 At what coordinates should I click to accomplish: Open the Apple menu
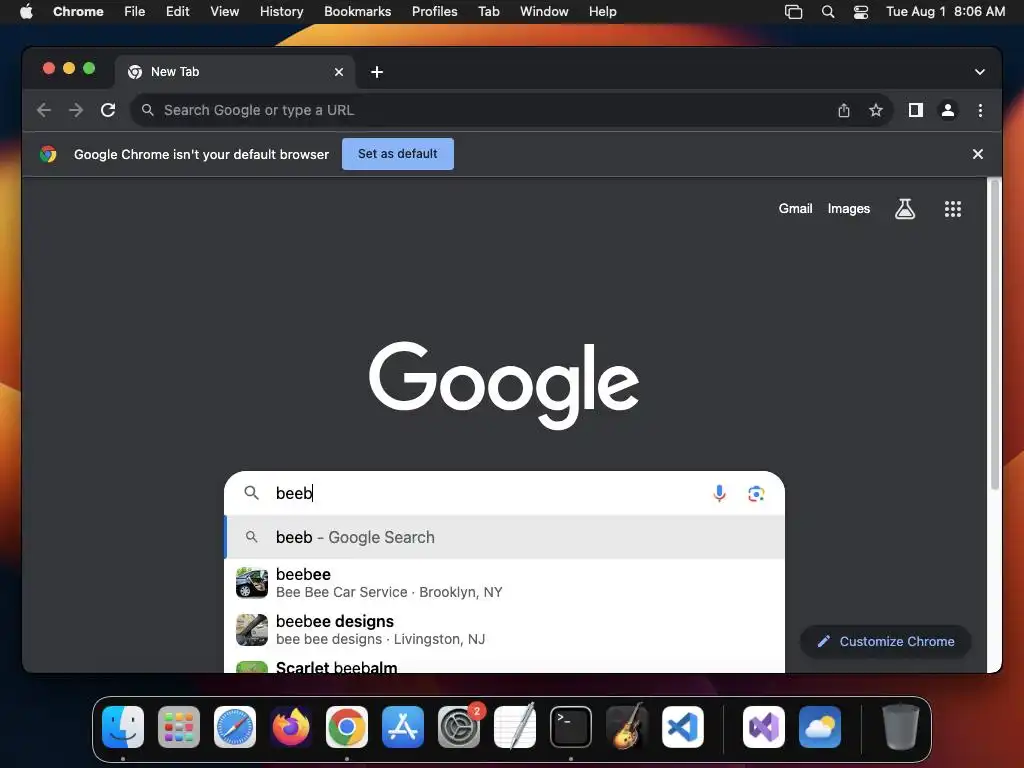point(26,12)
